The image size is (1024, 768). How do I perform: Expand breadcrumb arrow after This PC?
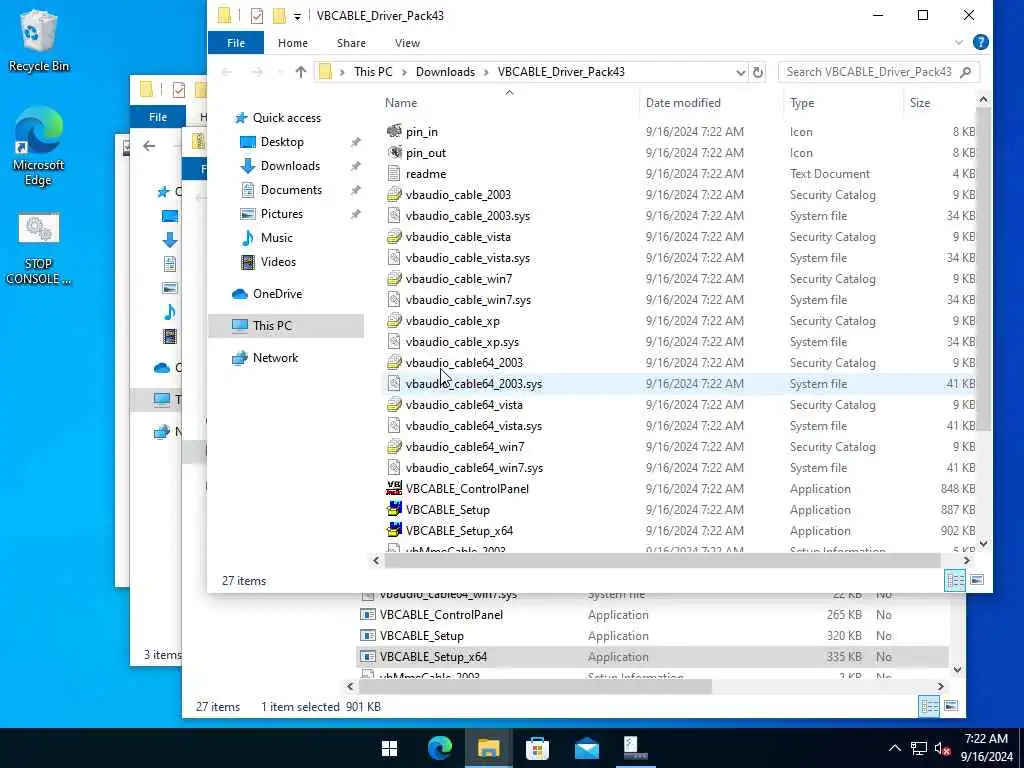point(404,72)
